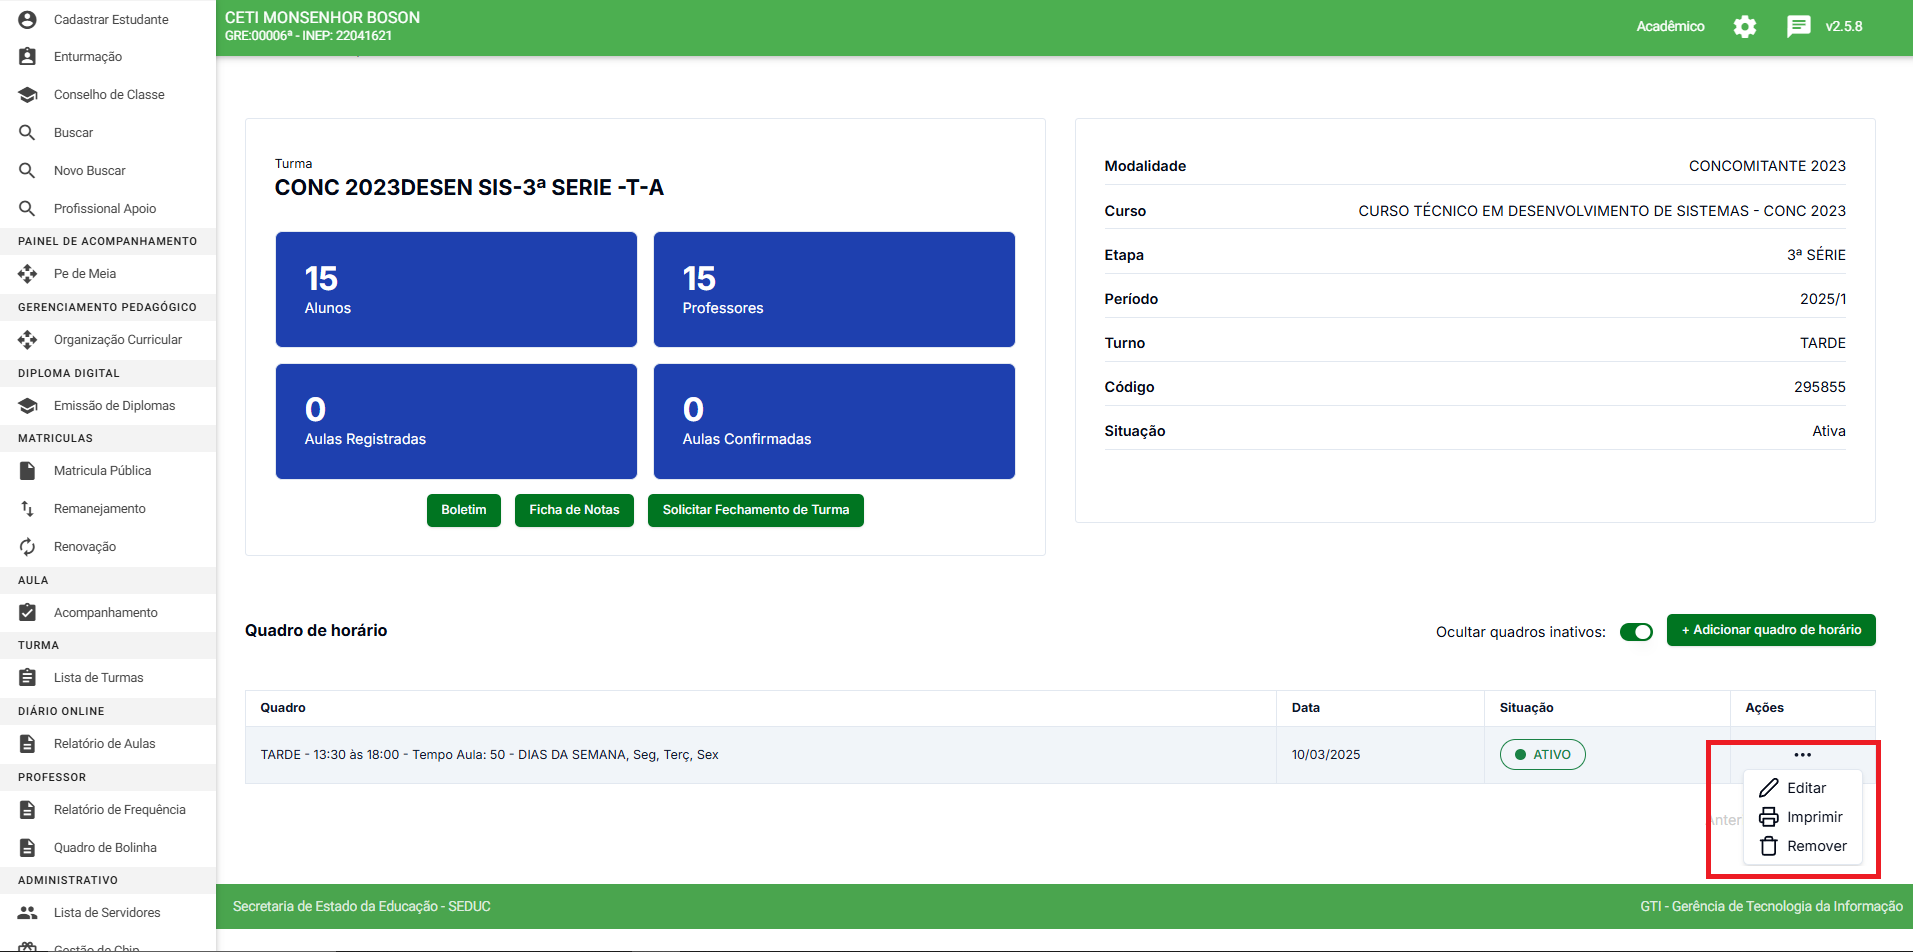Toggle the Ocultar quadros inativos switch
This screenshot has height=952, width=1913.
[1636, 632]
